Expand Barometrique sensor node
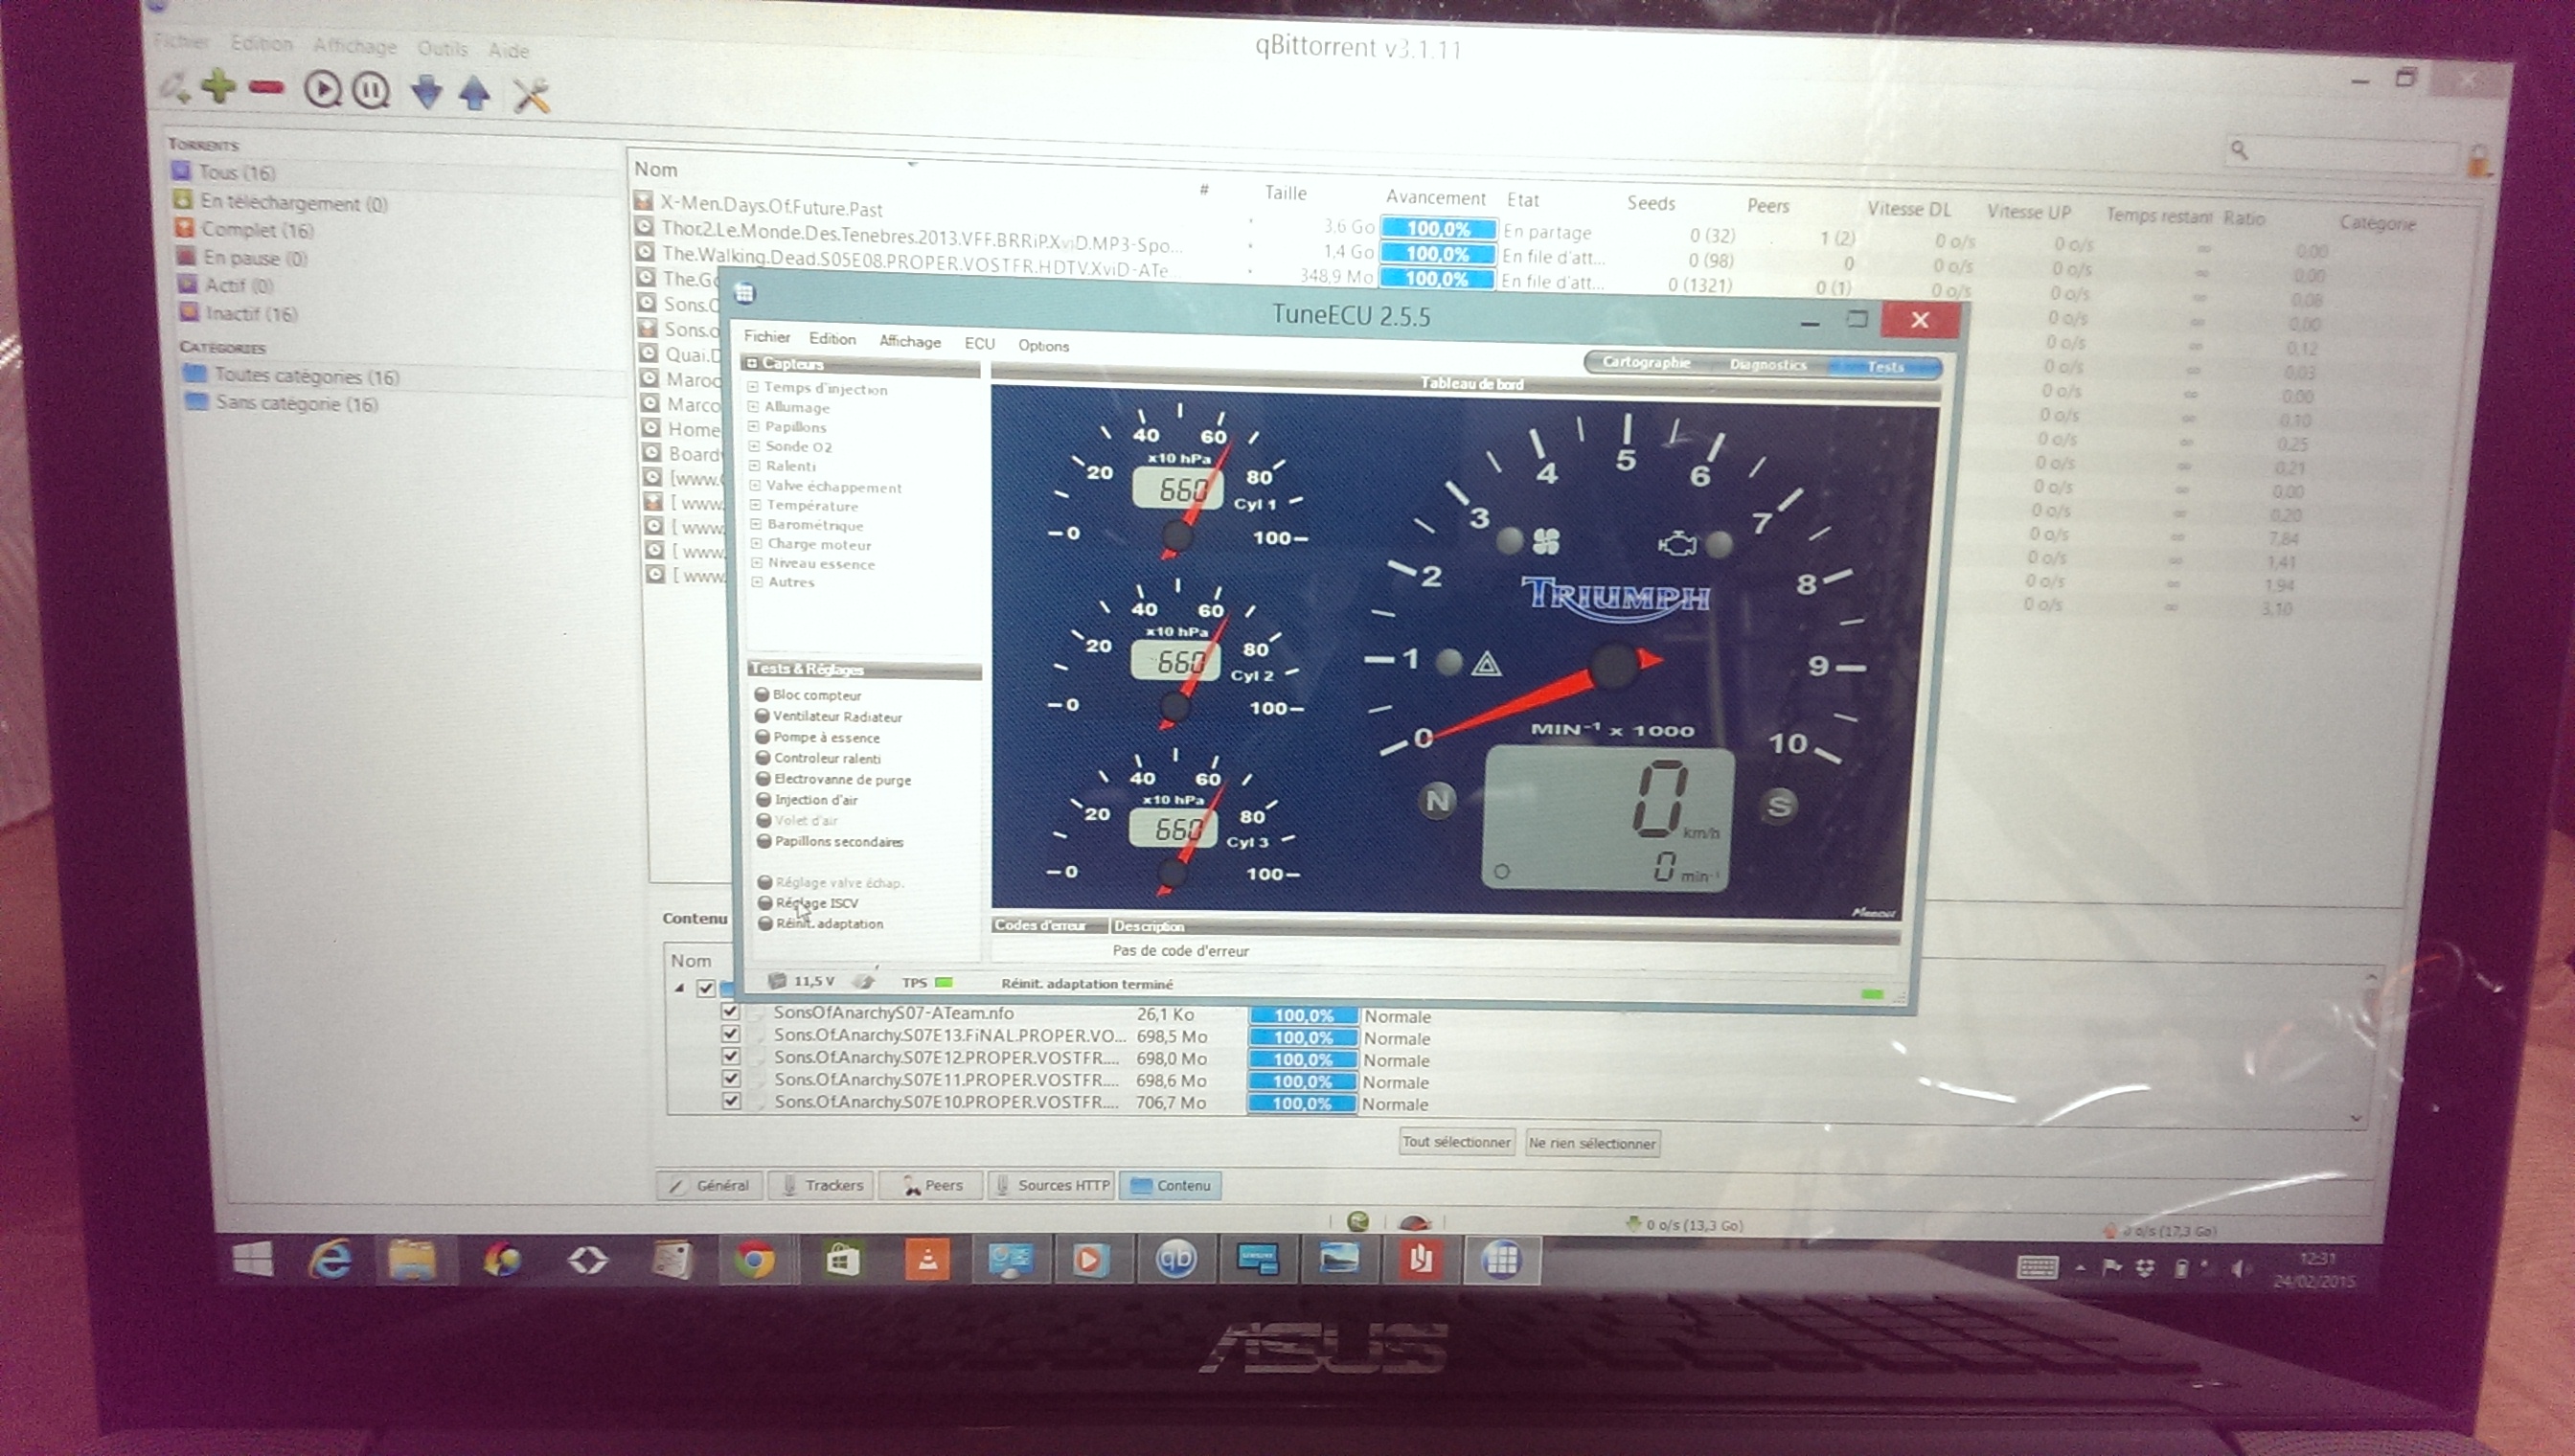Image resolution: width=2575 pixels, height=1456 pixels. pyautogui.click(x=757, y=524)
